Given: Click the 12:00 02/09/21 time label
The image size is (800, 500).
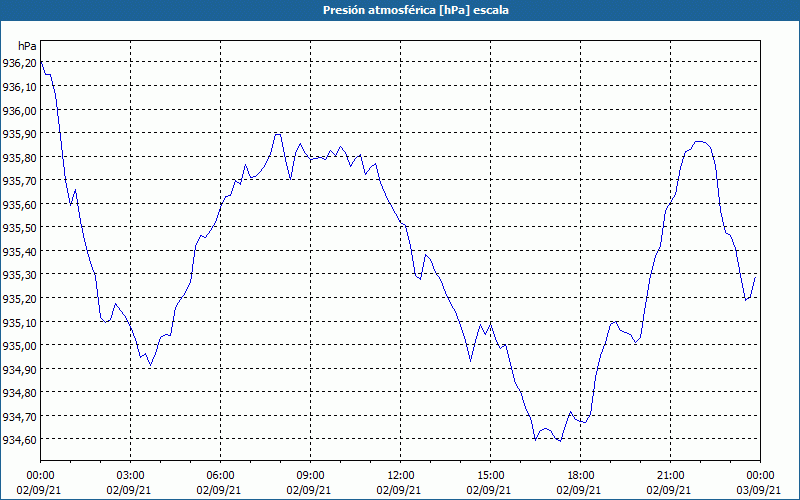Looking at the screenshot, I should pos(399,483).
